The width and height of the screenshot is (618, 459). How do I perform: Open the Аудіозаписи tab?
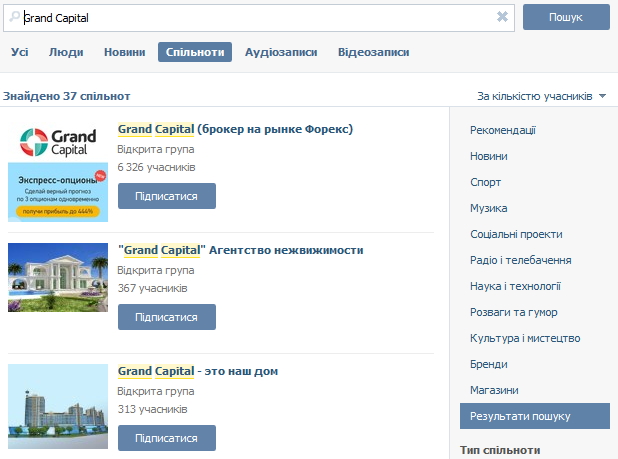tap(281, 52)
